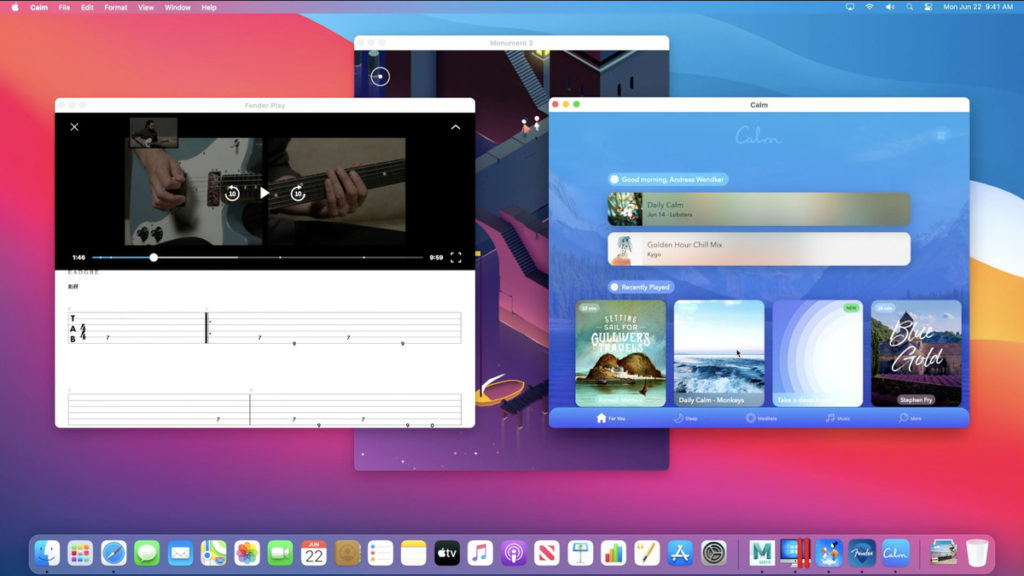Switch to the Meditate tab in Calm

tap(761, 418)
